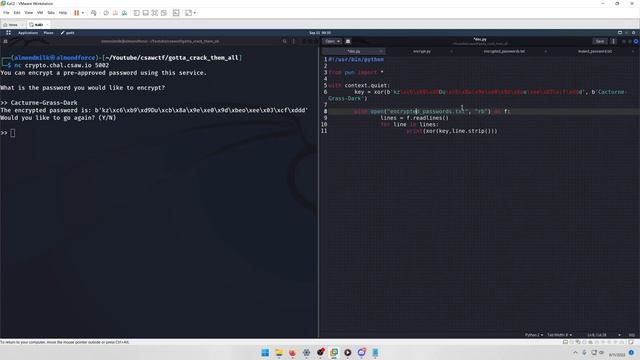Click the terminal new tab icon

click(x=5, y=41)
